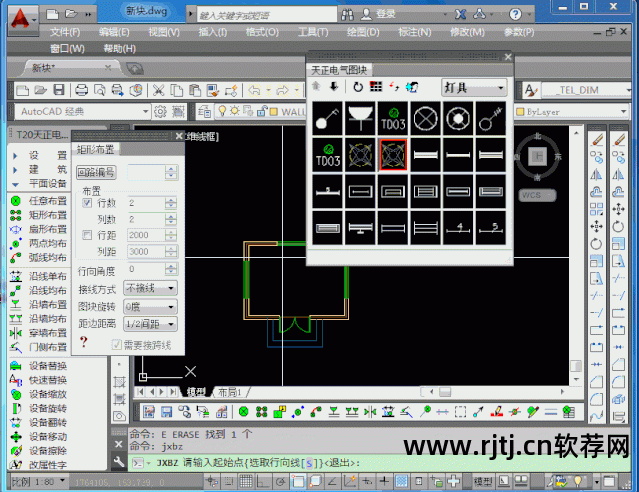Click the down arrow in block palette

[x=333, y=88]
